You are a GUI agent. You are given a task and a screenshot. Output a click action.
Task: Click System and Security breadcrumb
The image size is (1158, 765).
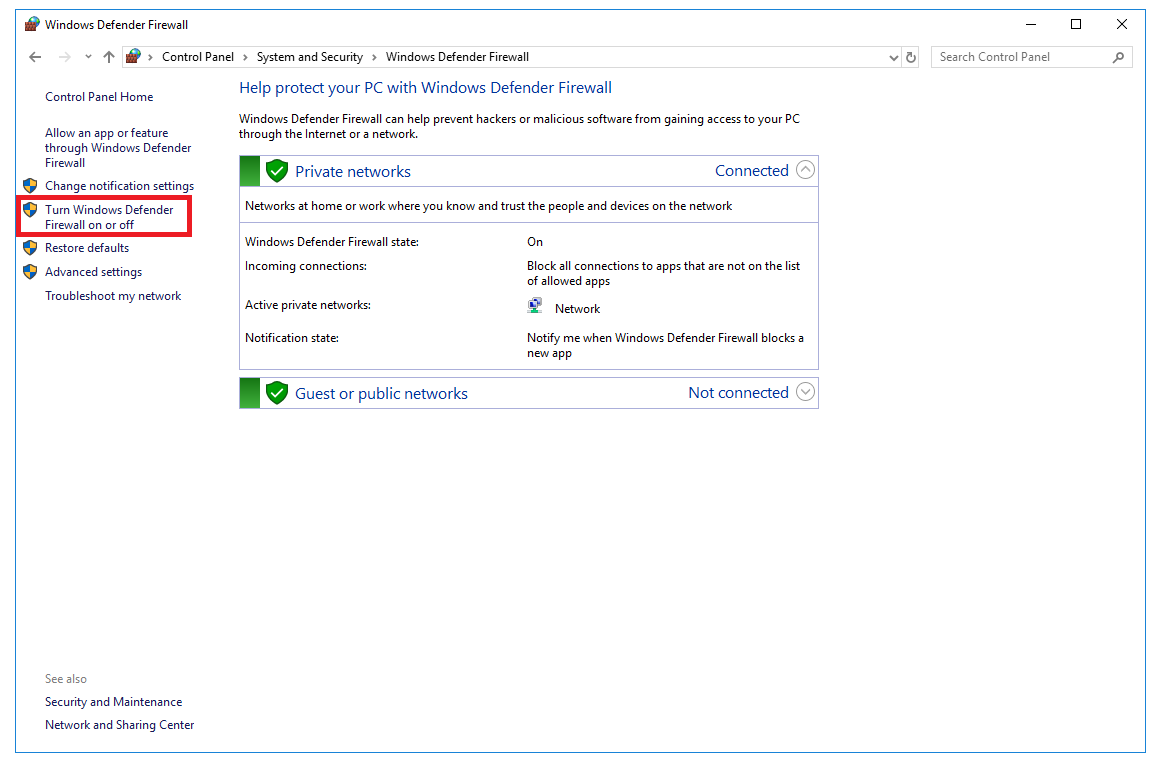[309, 57]
